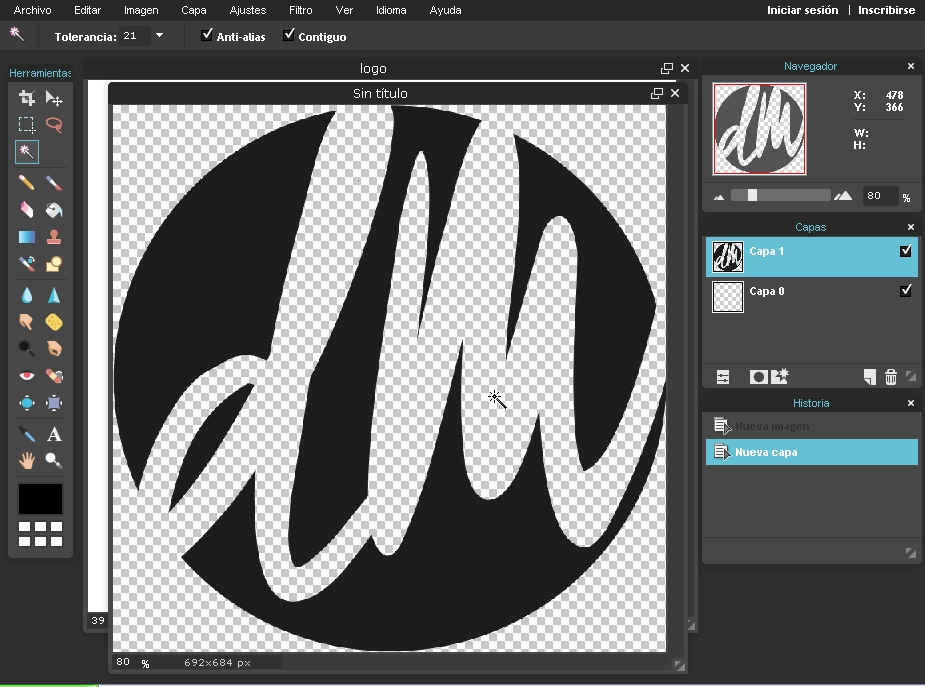Click the Iniciar sesión link
The height and width of the screenshot is (687, 925).
(802, 10)
